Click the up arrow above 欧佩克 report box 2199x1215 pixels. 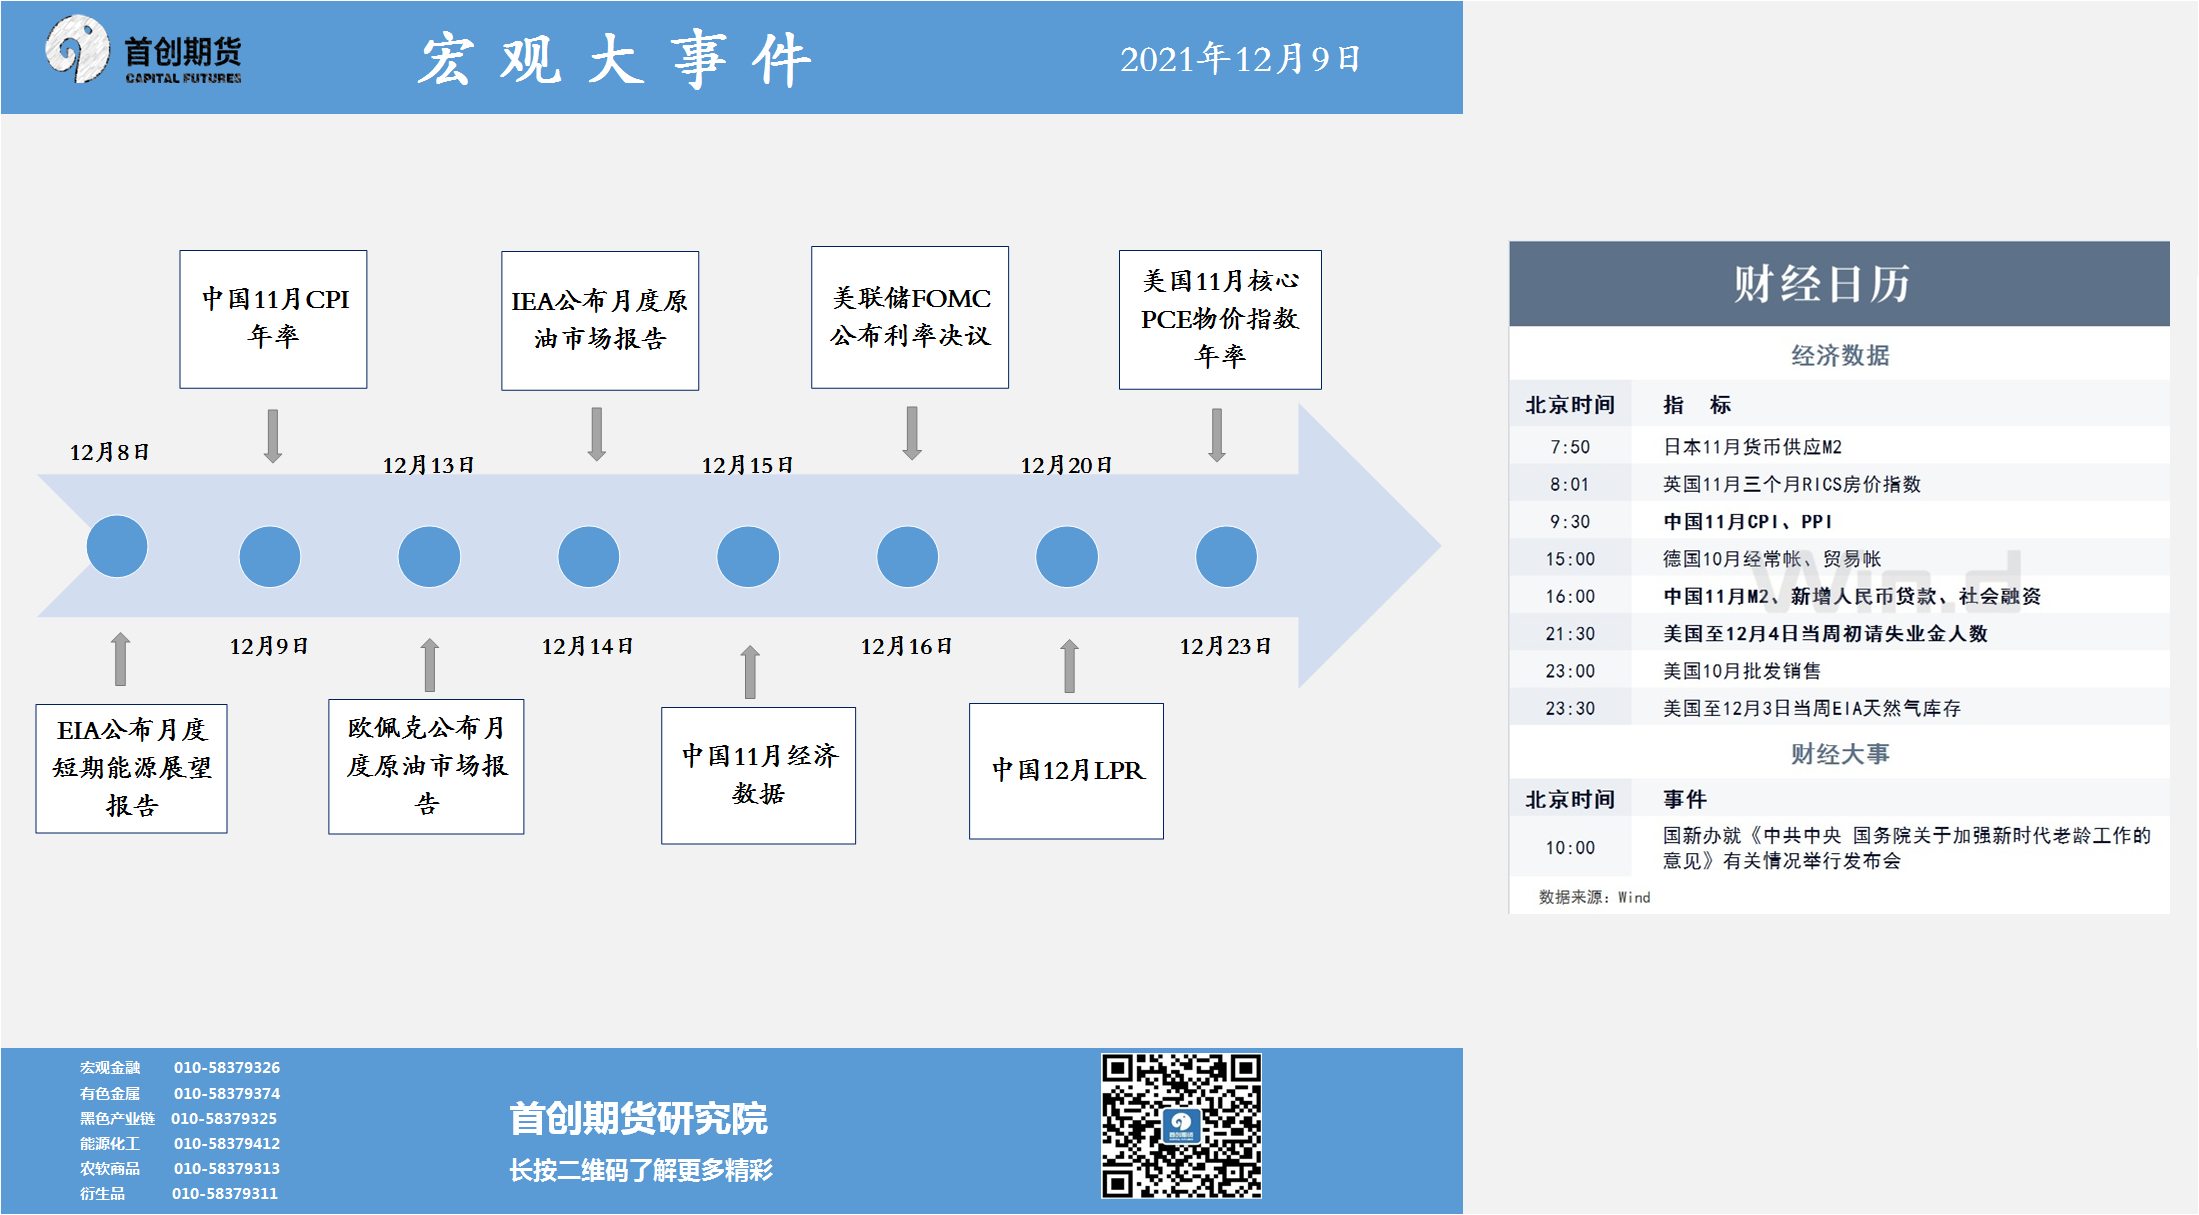(x=430, y=664)
